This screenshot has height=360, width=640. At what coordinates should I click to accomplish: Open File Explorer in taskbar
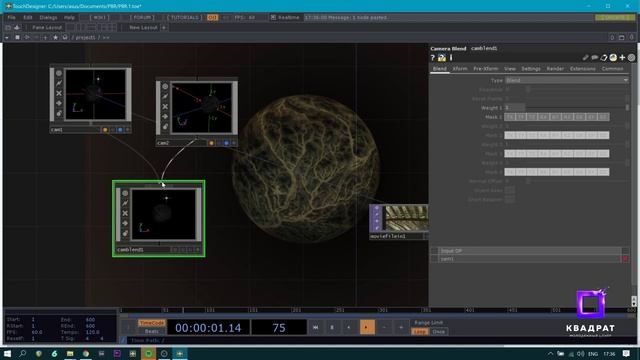70,353
